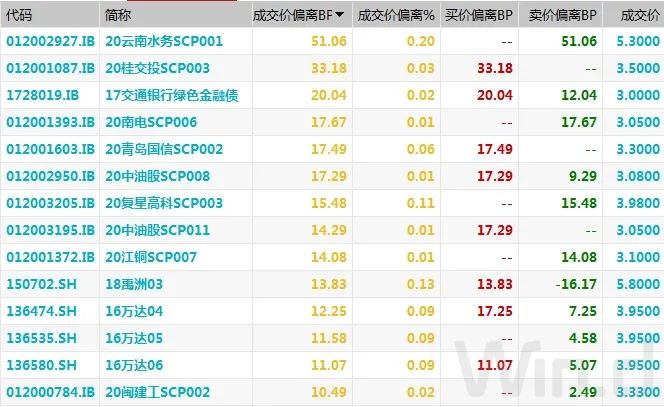
Task: Click the 成交价 column header
Action: [640, 15]
